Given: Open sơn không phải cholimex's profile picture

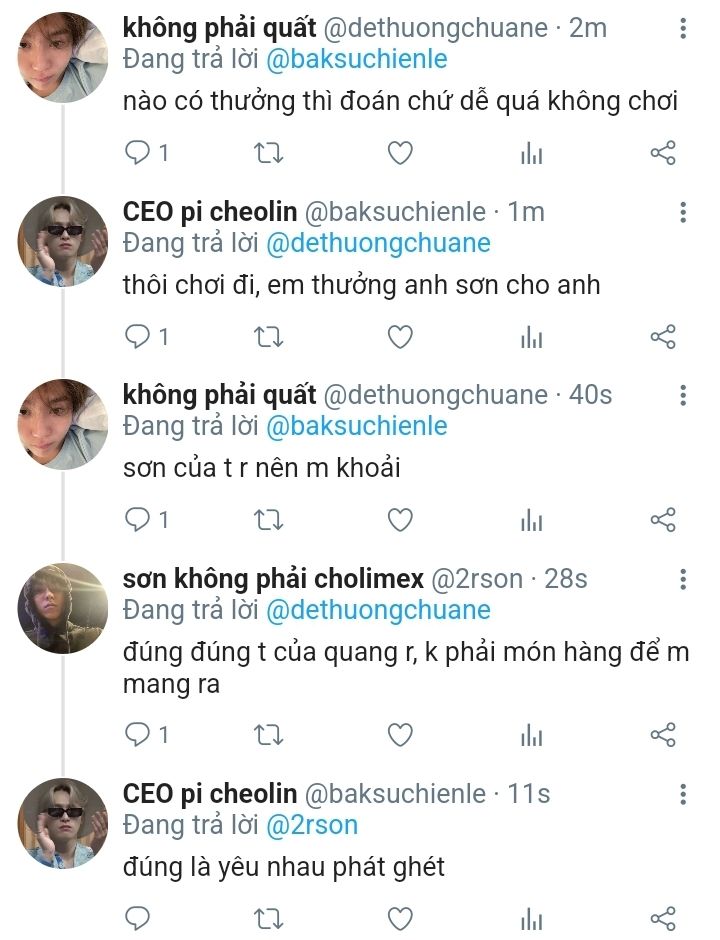Looking at the screenshot, I should [62, 609].
